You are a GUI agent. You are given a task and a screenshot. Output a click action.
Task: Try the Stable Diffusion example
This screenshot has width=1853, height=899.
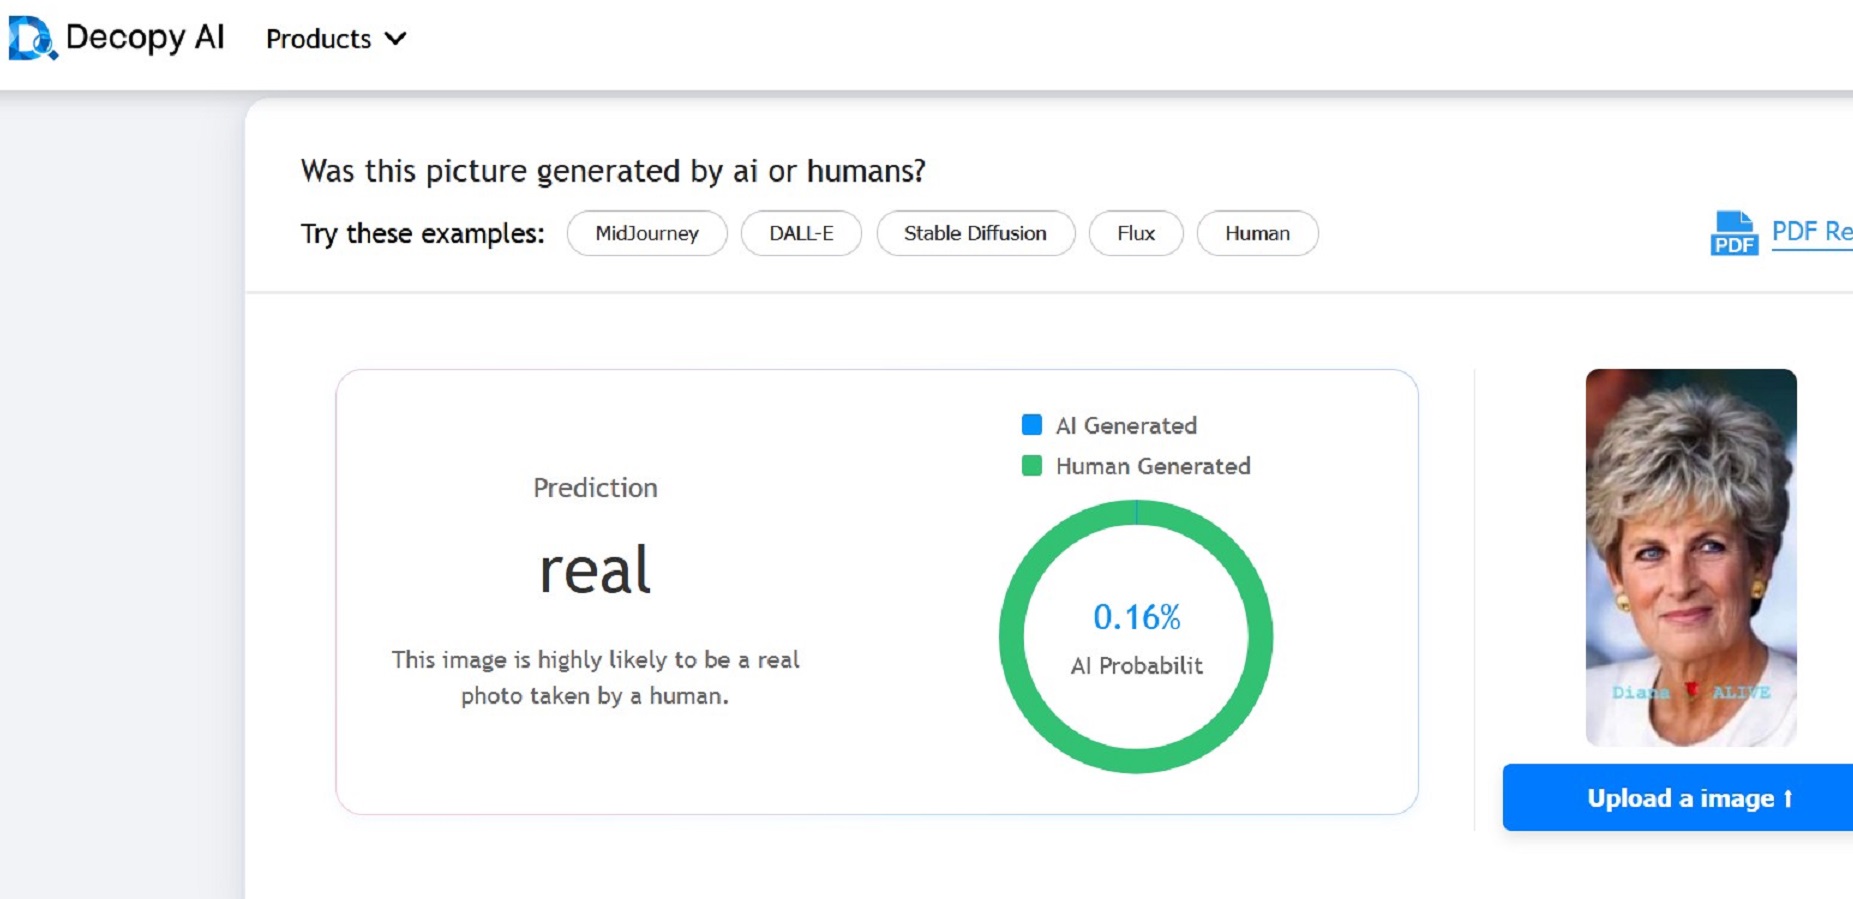coord(975,233)
